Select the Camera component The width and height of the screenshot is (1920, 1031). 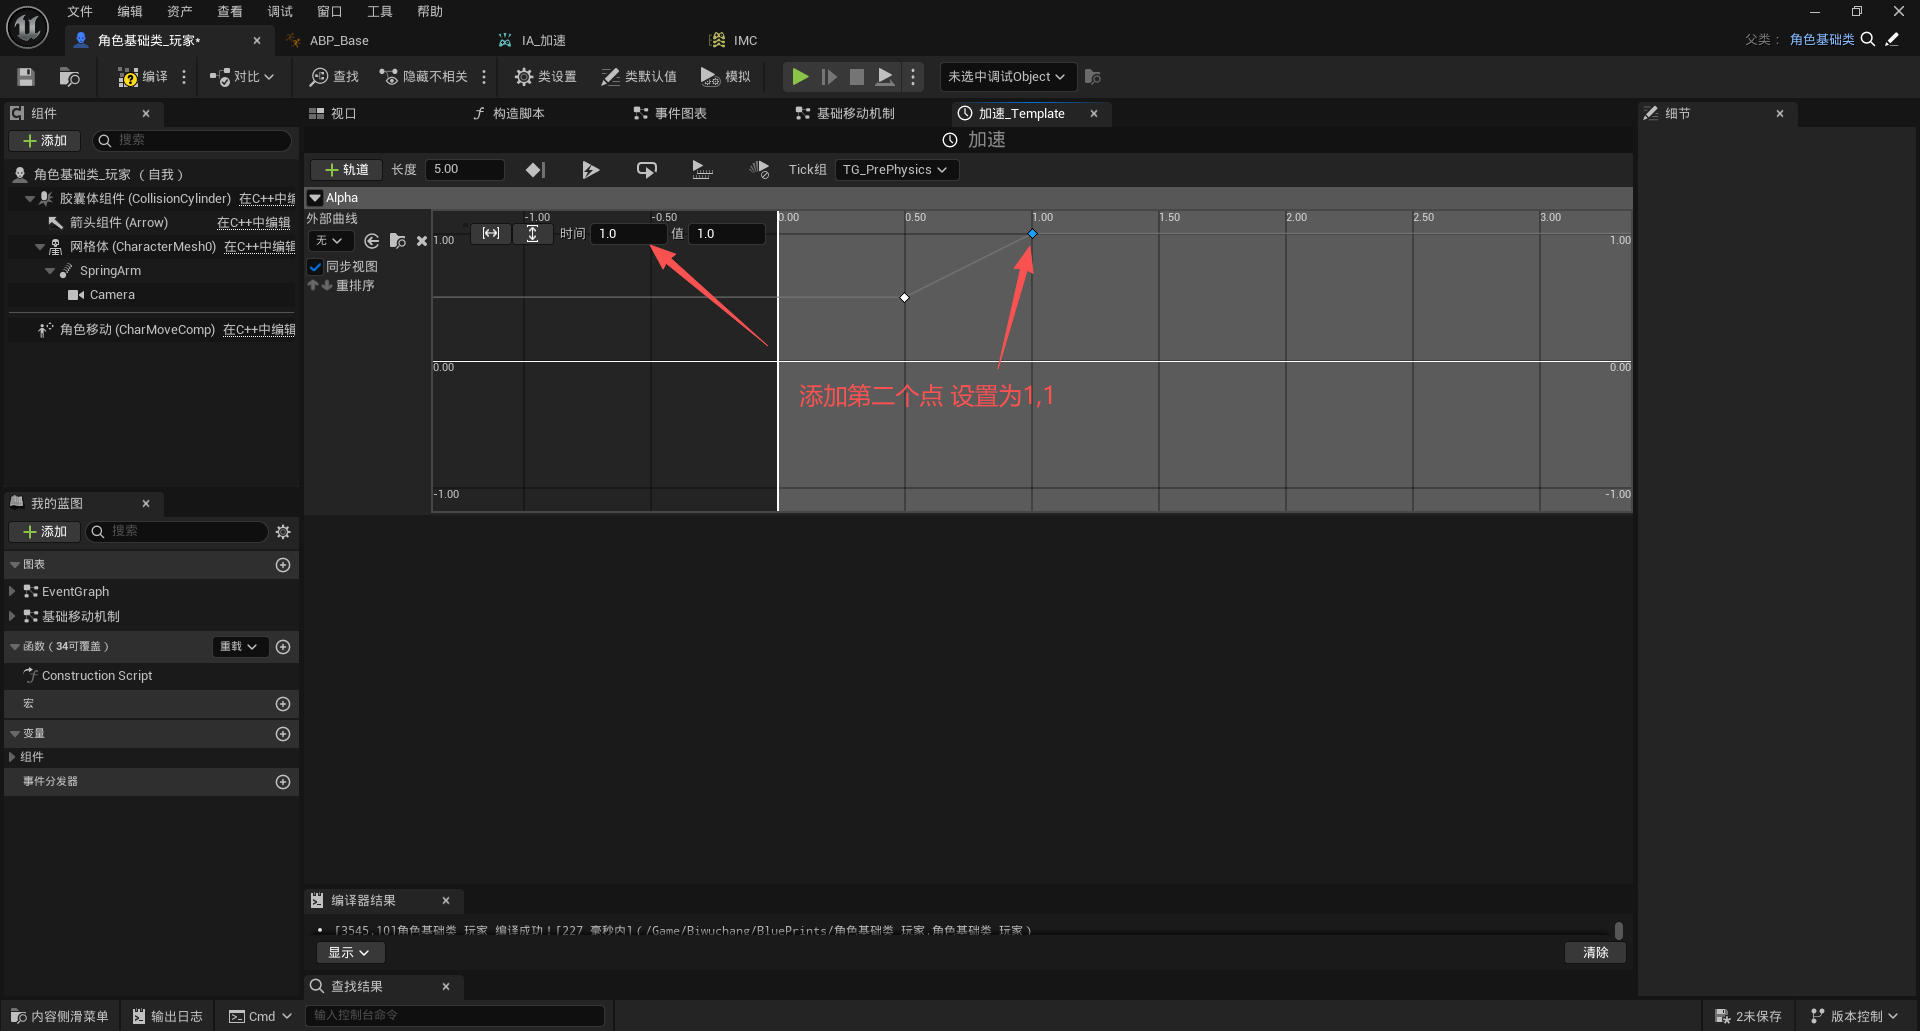coord(112,295)
